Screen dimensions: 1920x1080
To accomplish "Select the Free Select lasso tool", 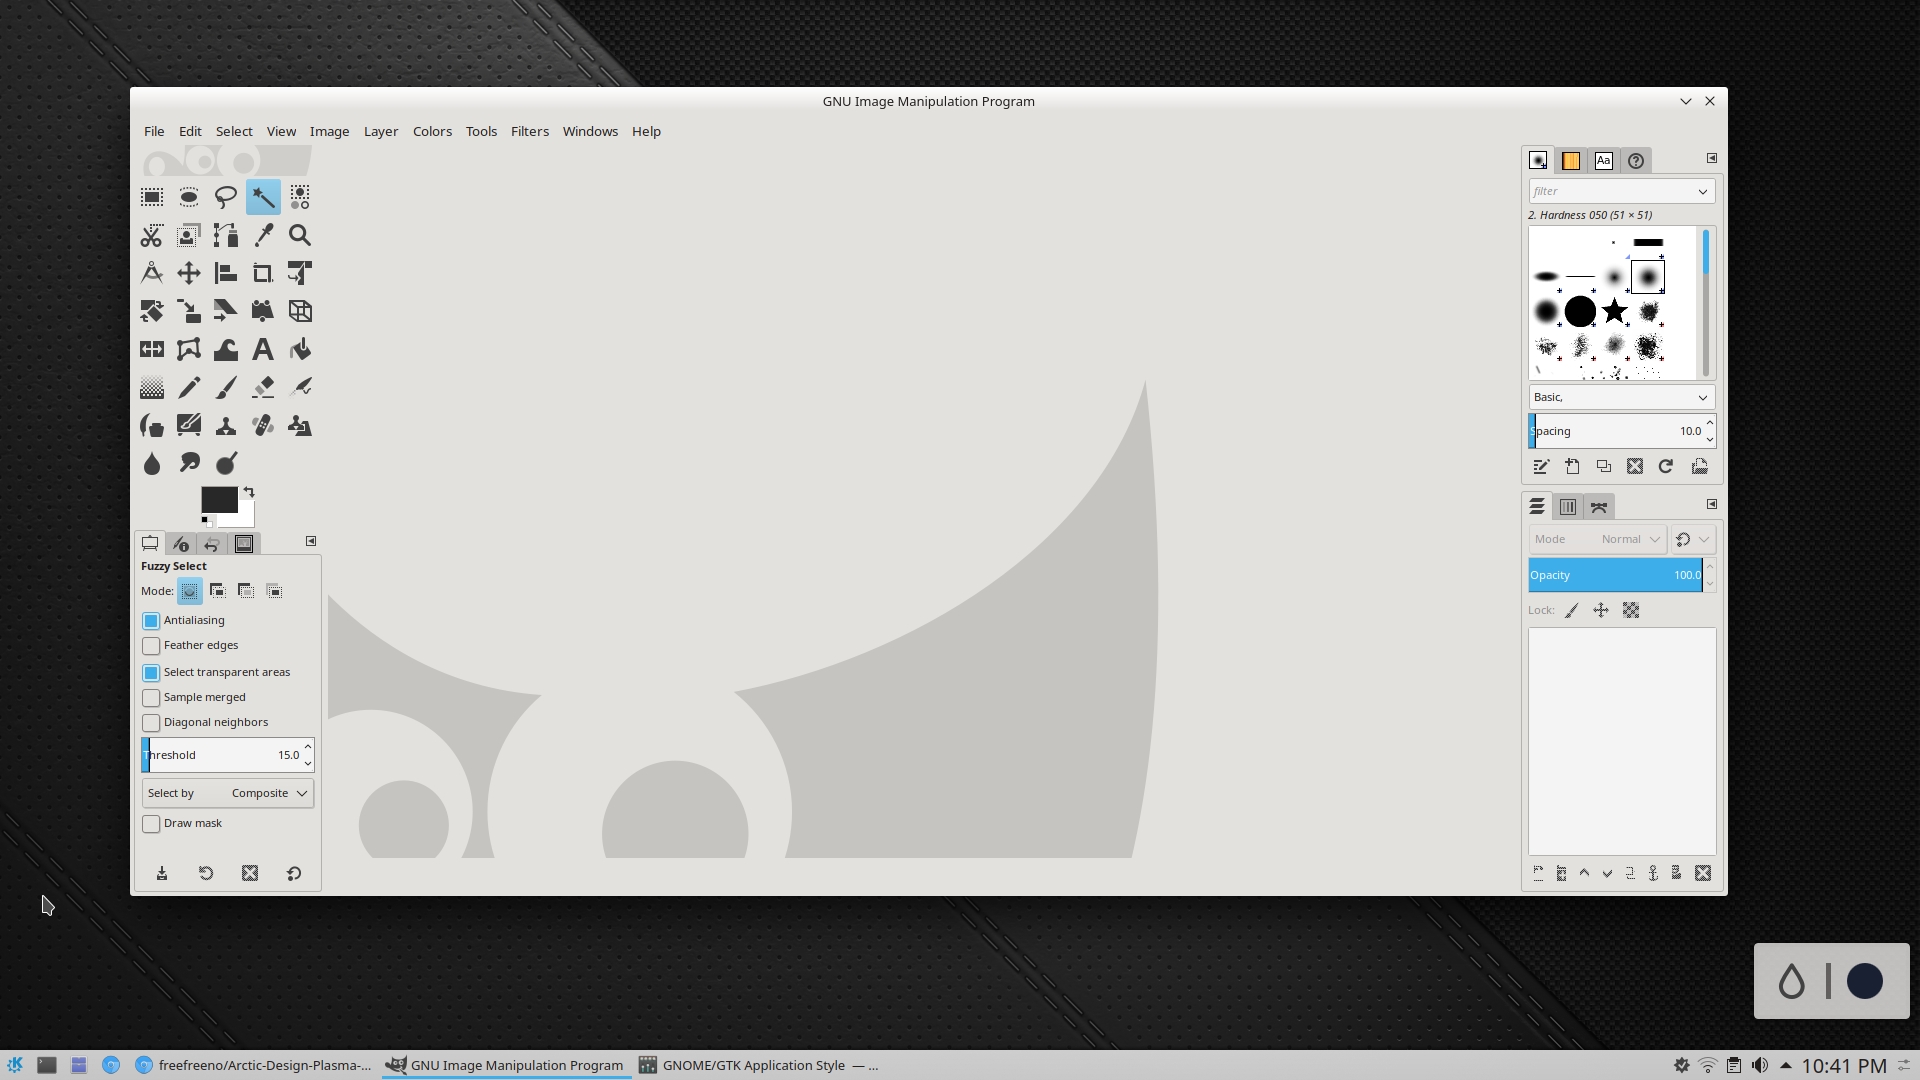I will click(226, 197).
